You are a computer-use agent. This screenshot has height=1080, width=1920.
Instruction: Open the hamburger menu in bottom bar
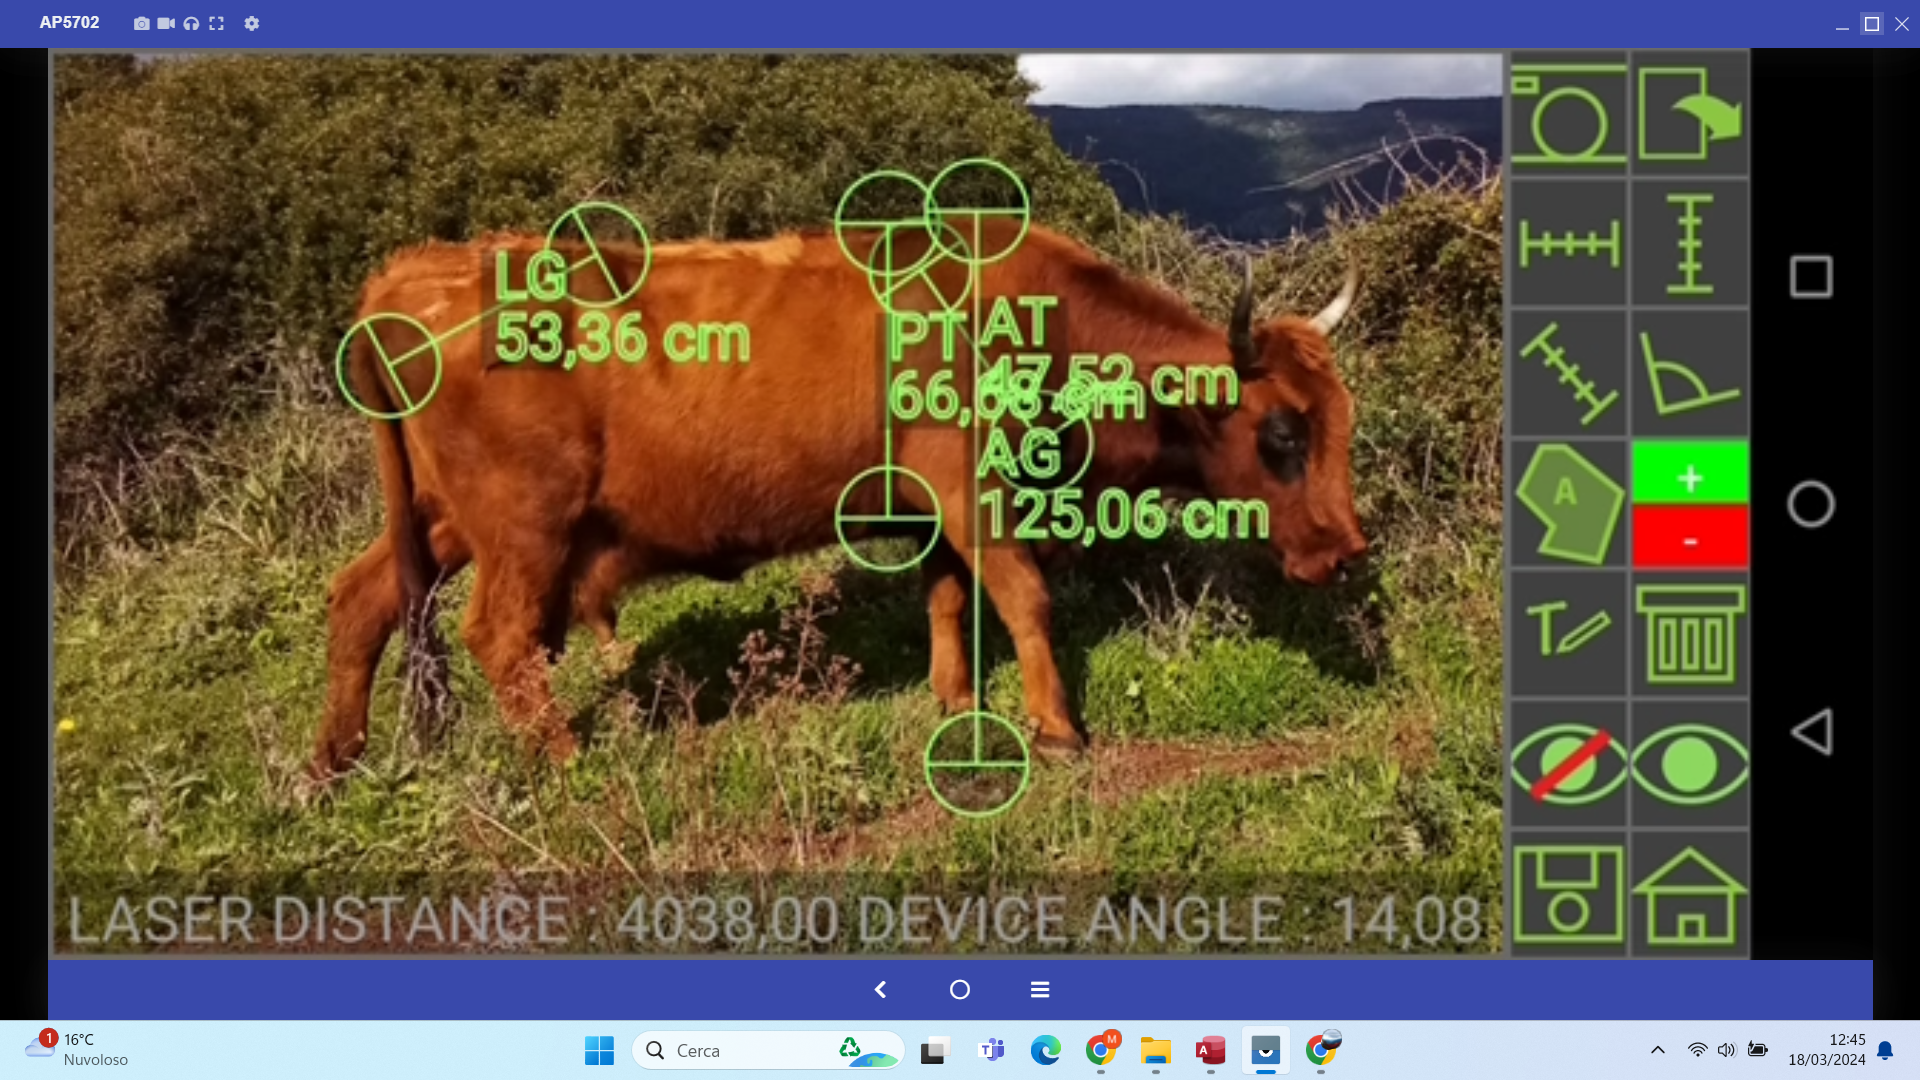point(1040,989)
